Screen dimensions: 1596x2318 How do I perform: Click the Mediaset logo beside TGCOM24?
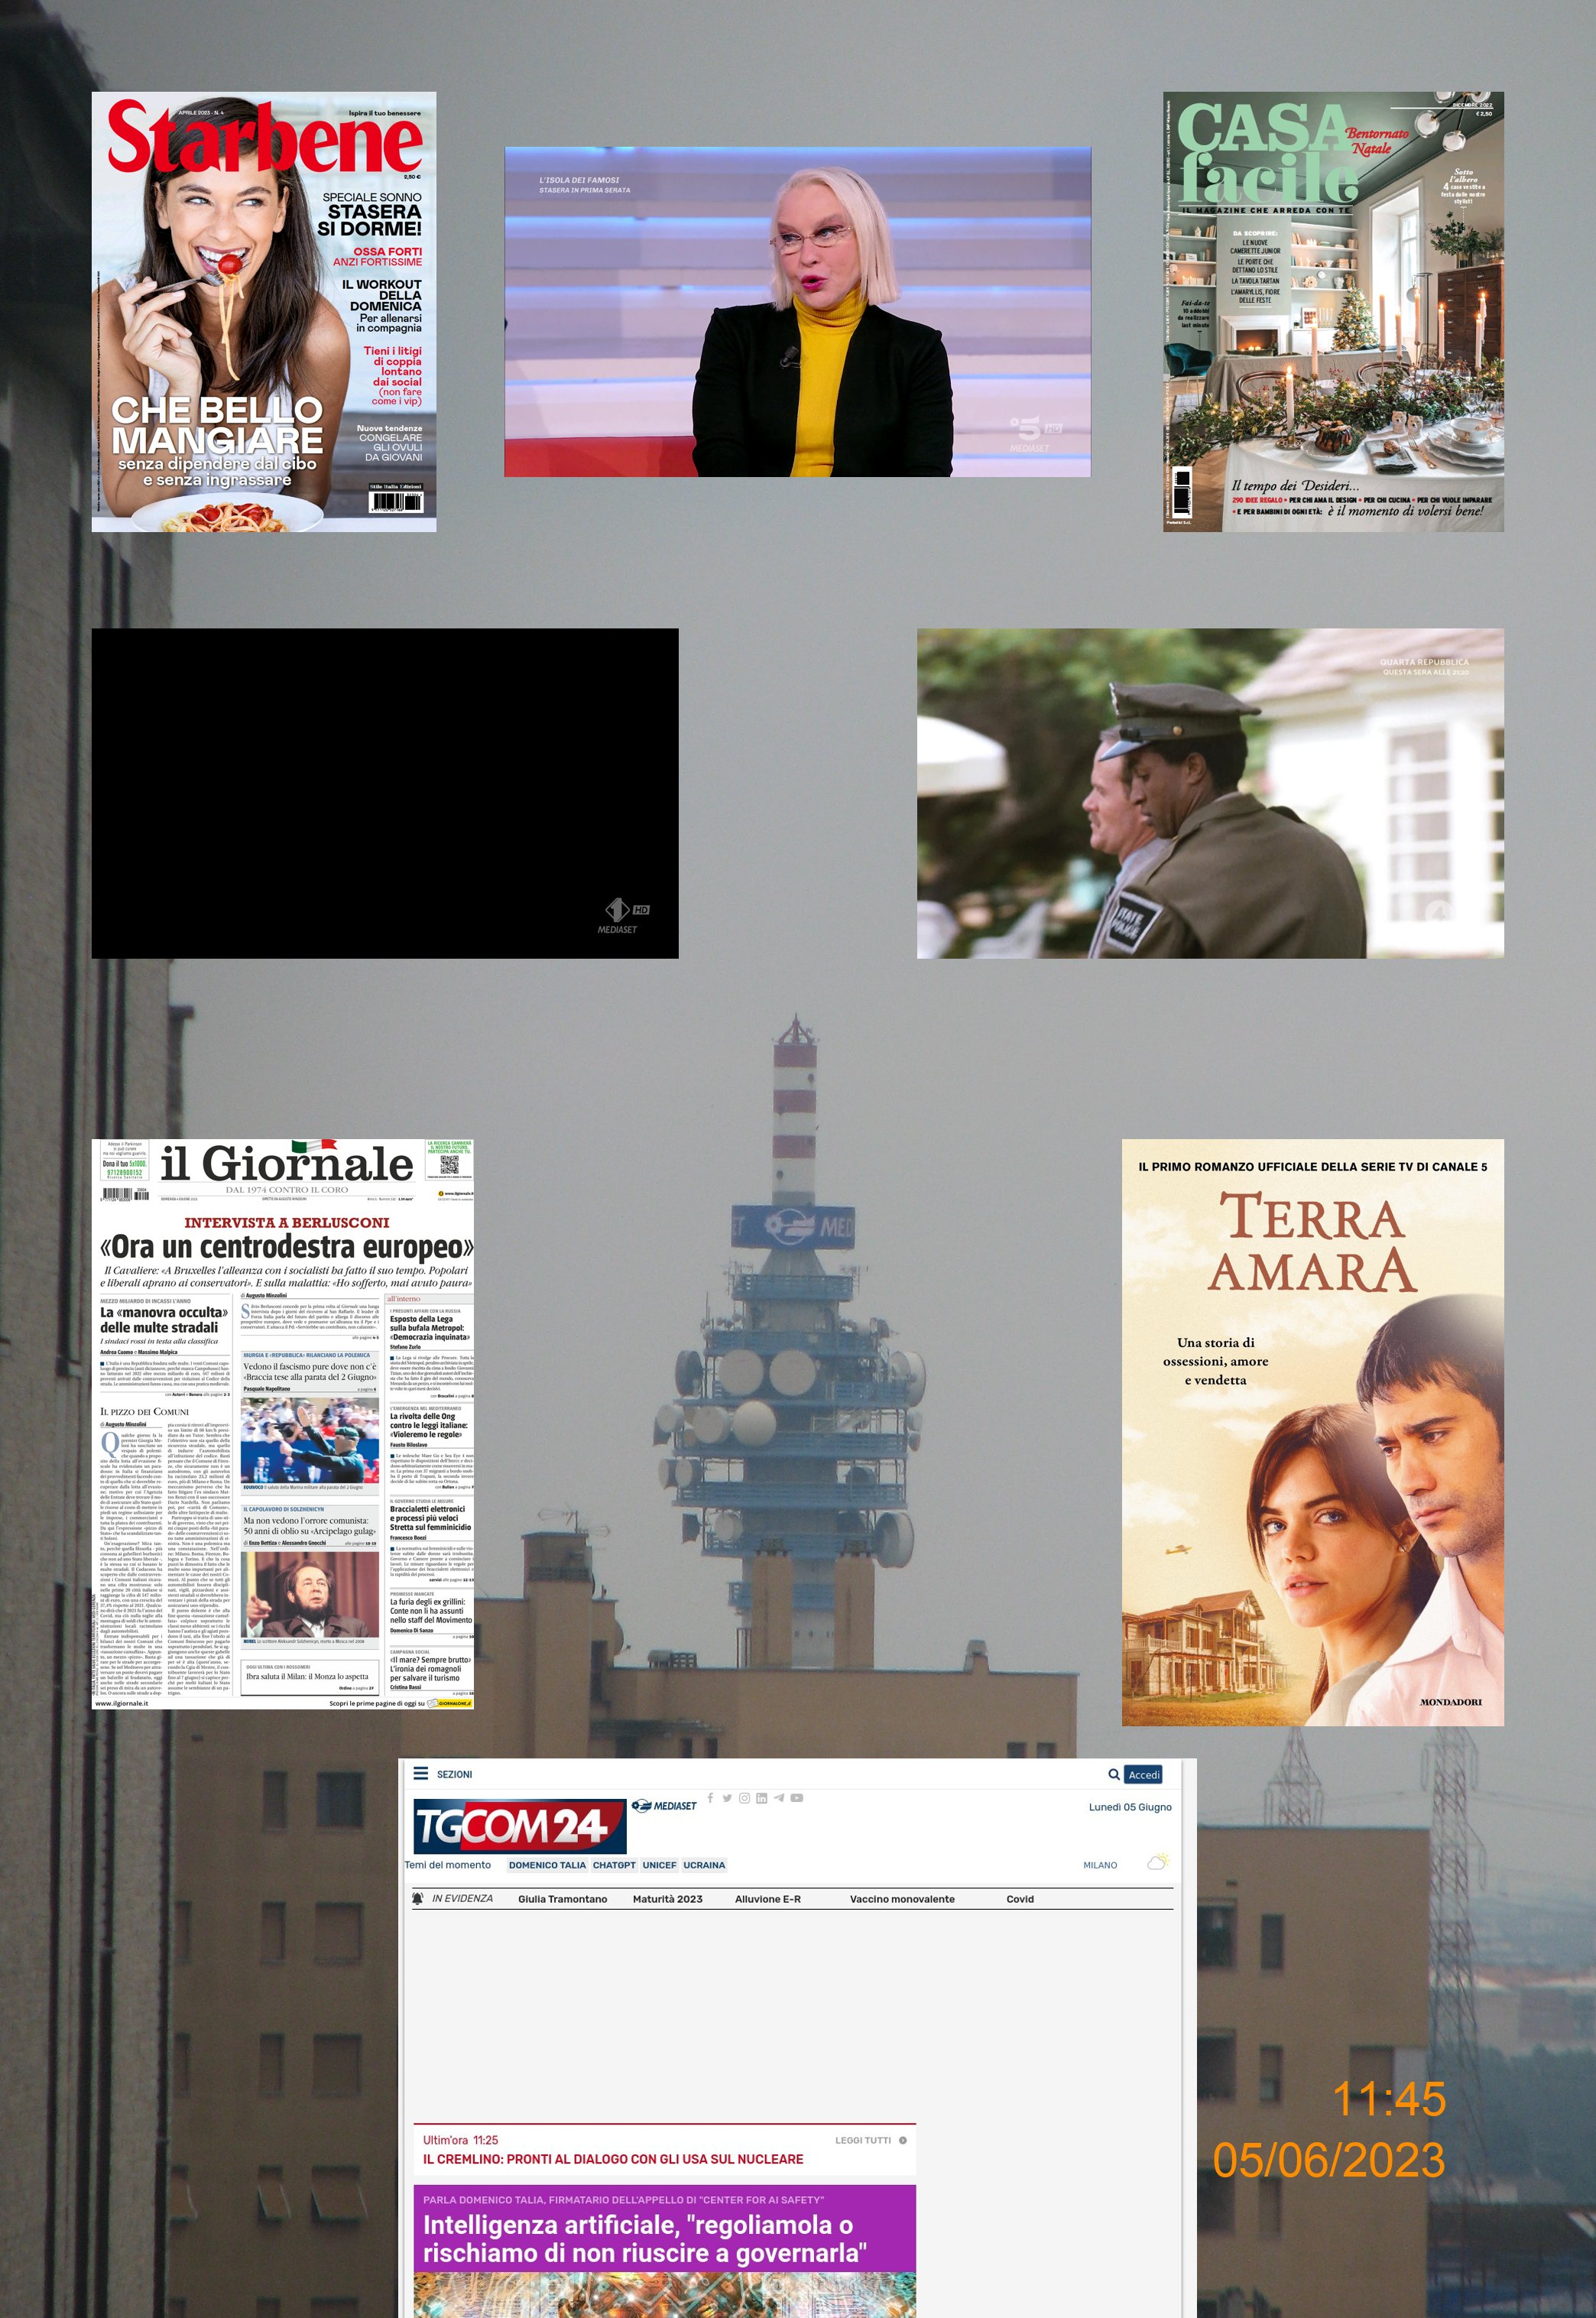[664, 1805]
